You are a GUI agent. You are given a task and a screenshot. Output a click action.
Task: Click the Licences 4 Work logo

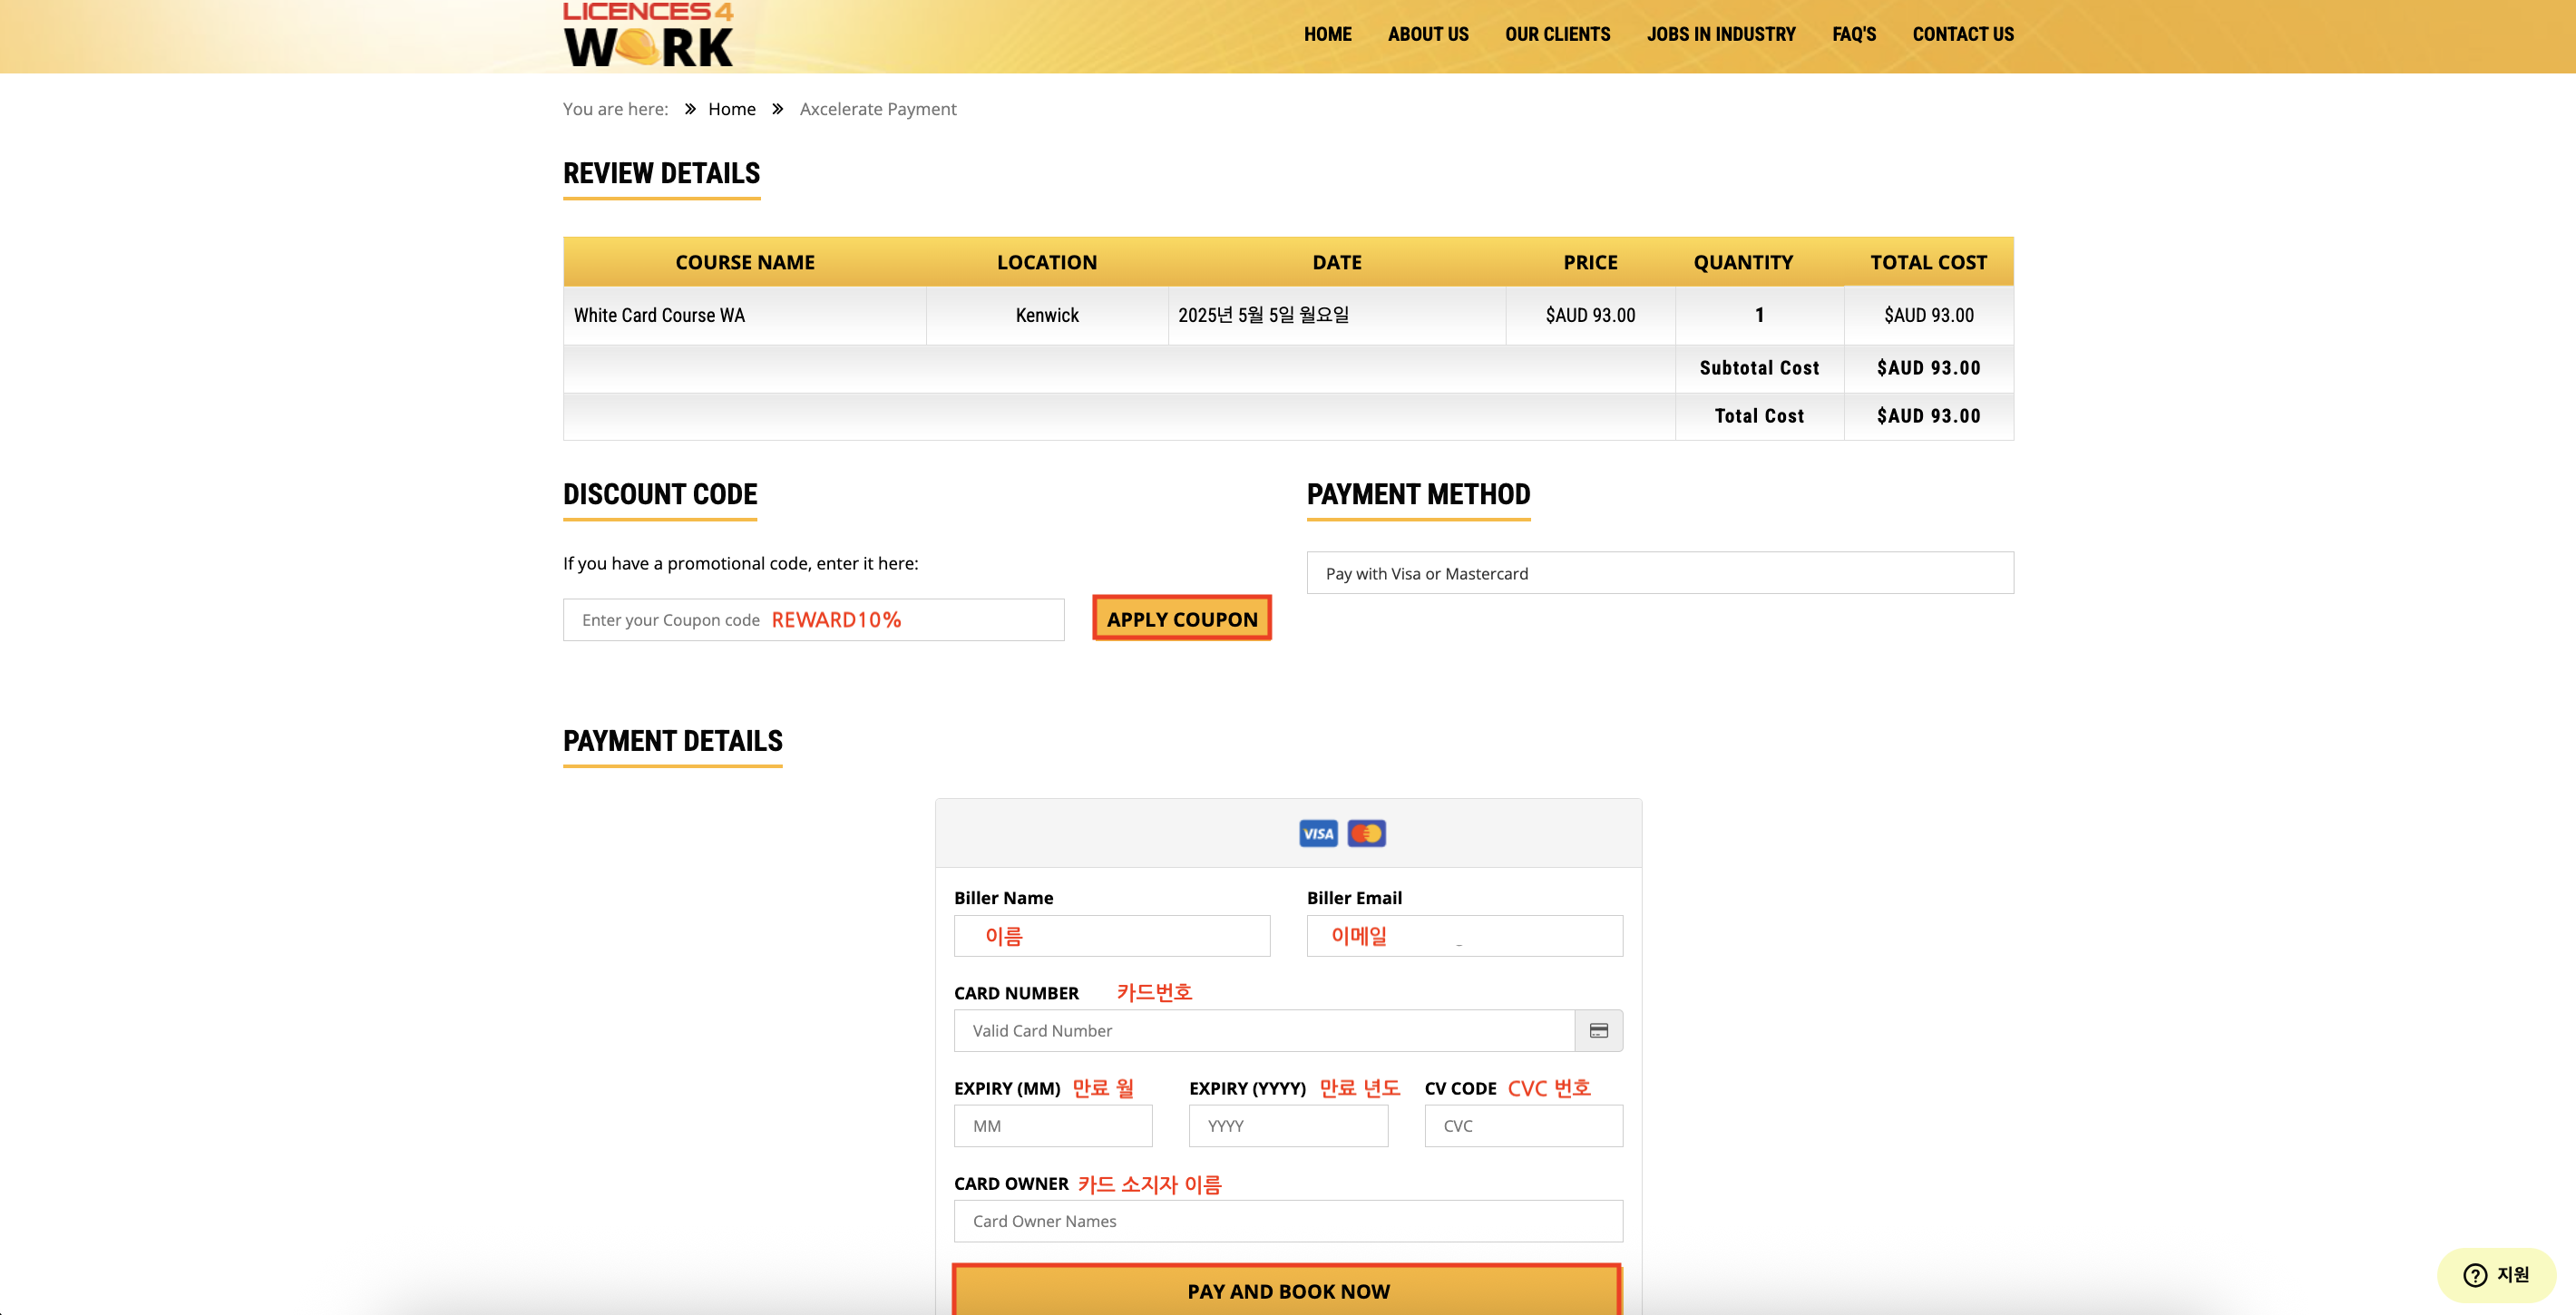click(648, 36)
